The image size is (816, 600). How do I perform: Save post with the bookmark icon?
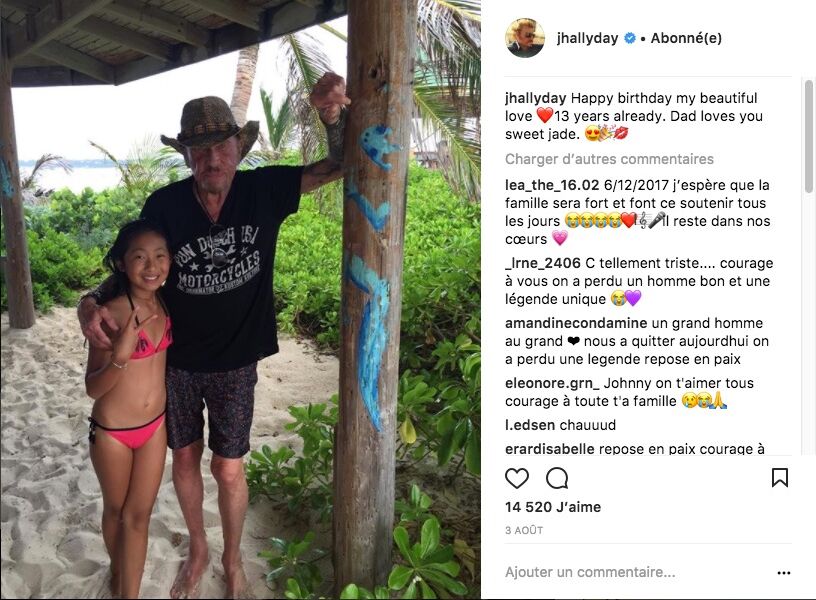tap(780, 478)
